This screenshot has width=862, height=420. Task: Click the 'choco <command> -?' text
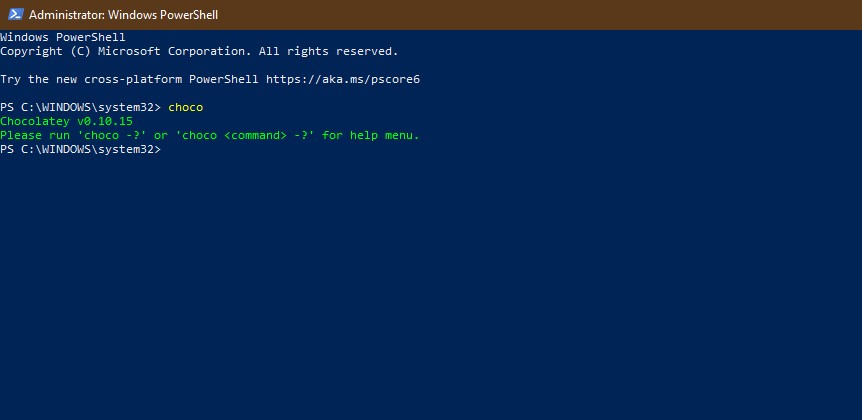[x=245, y=135]
